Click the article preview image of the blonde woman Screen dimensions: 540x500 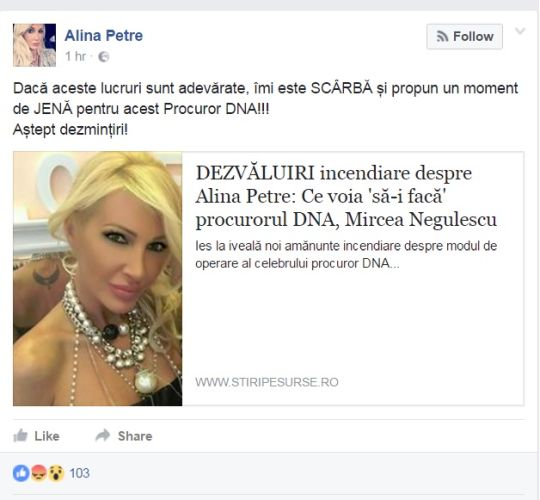point(98,279)
